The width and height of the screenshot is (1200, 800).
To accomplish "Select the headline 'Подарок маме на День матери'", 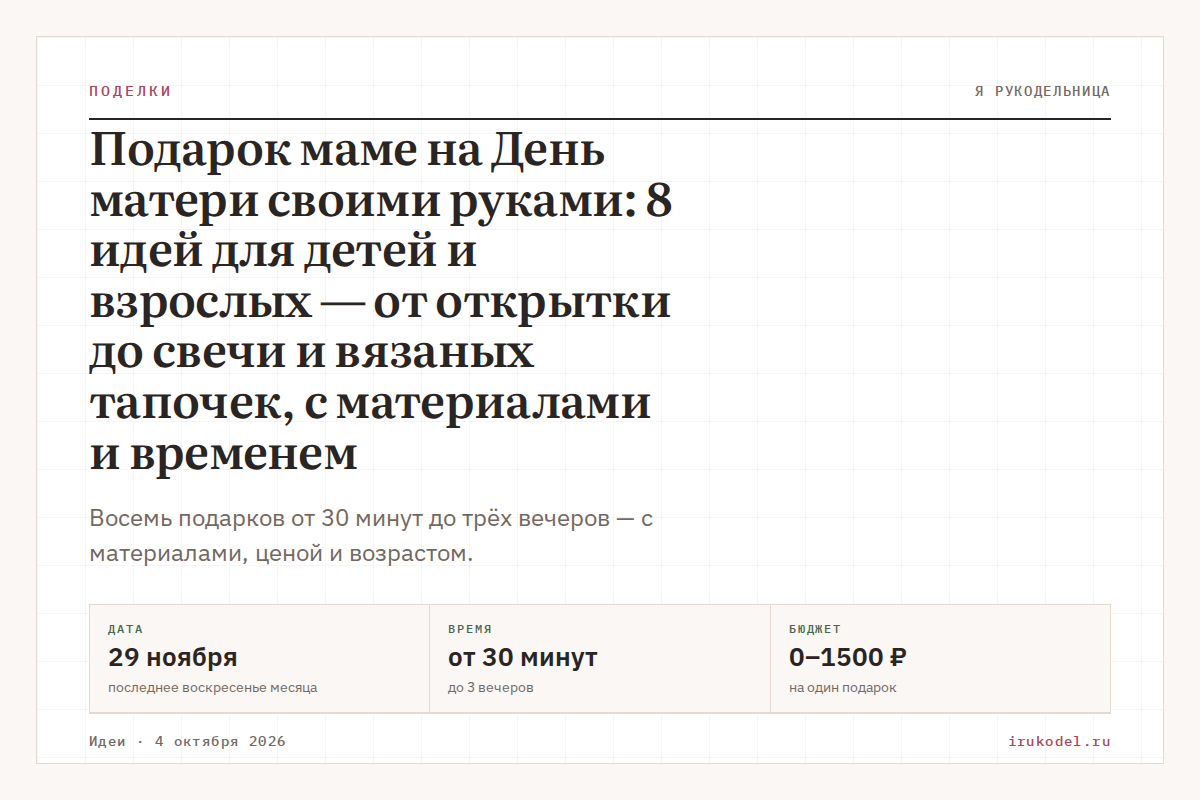I will tap(381, 303).
